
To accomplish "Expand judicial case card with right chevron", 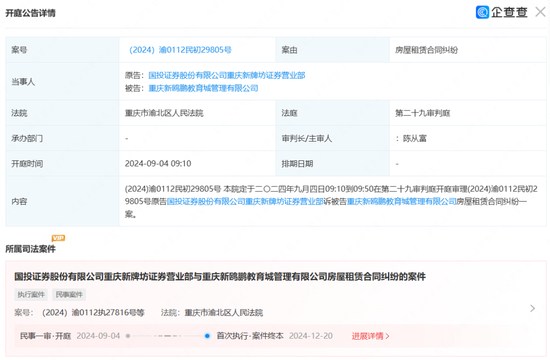I will 532,308.
